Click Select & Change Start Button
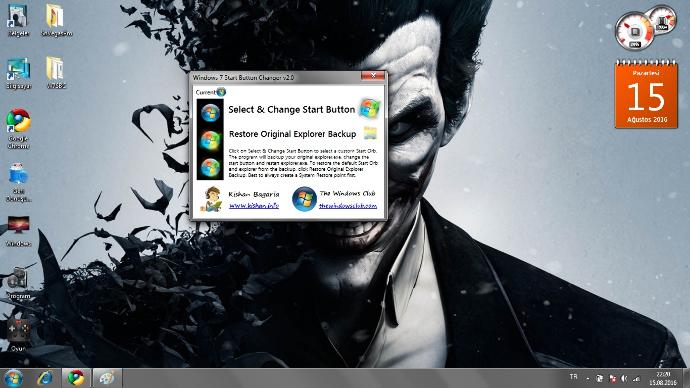The width and height of the screenshot is (690, 388). pyautogui.click(x=291, y=110)
